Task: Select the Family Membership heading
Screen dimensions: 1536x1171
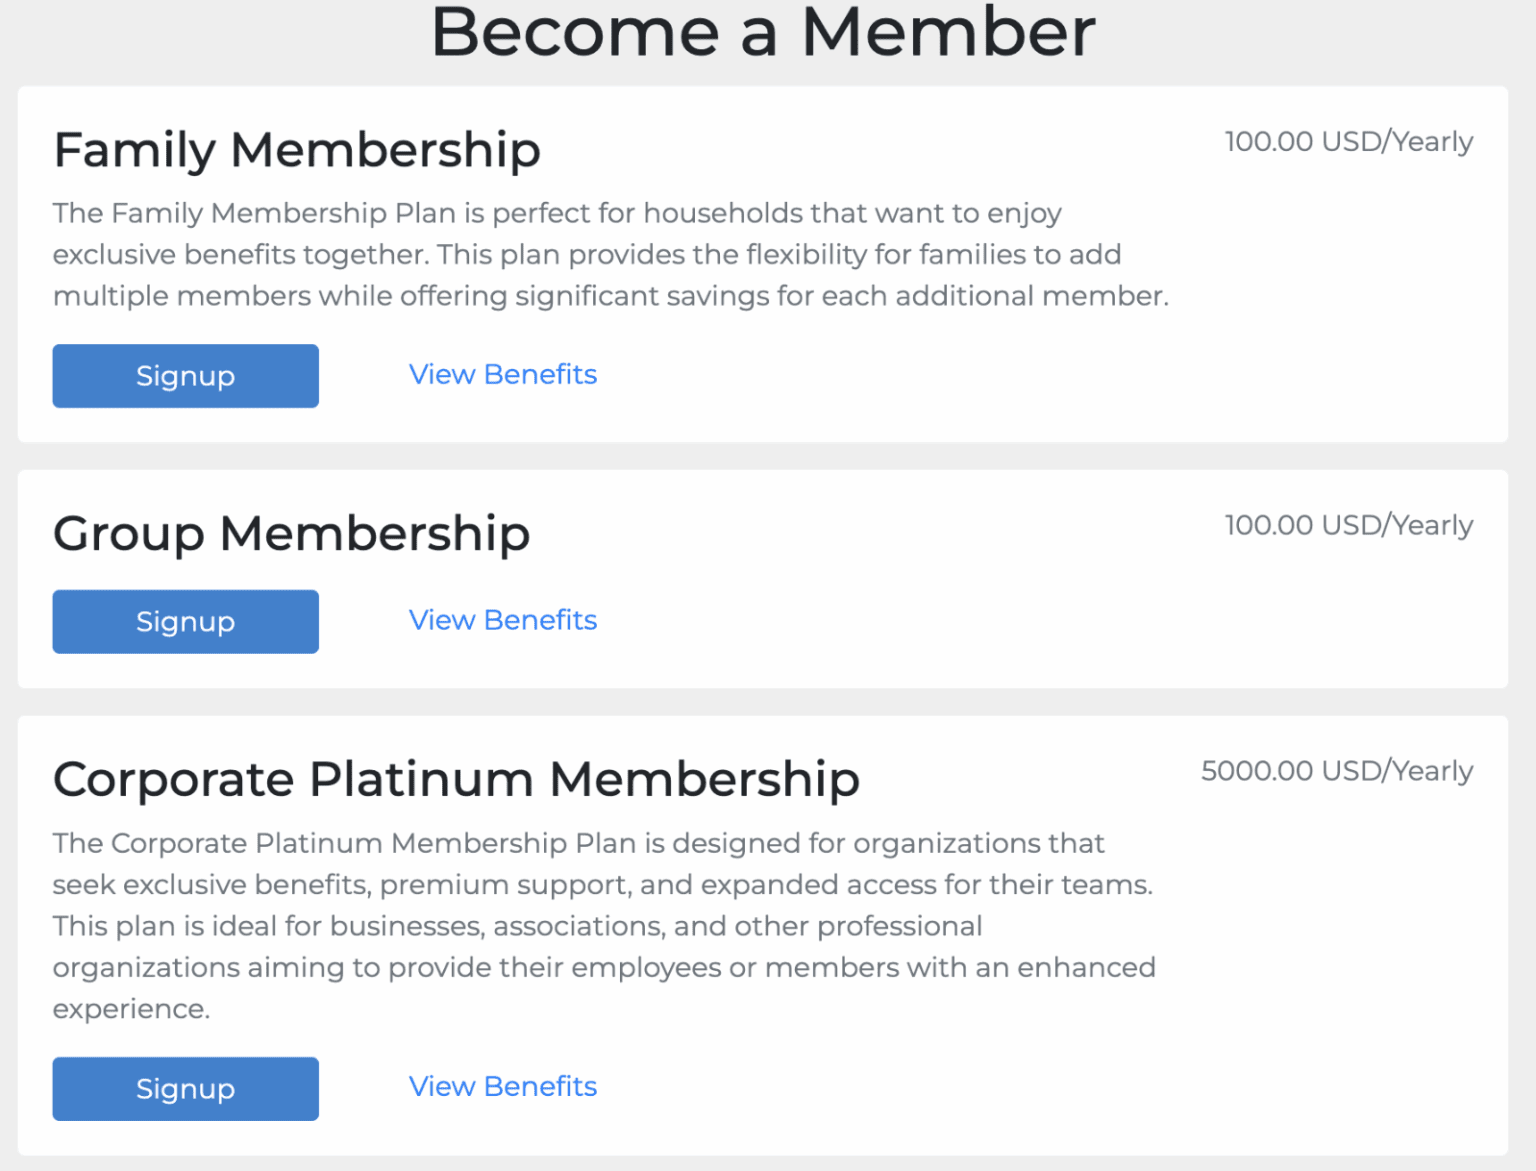Action: coord(297,150)
